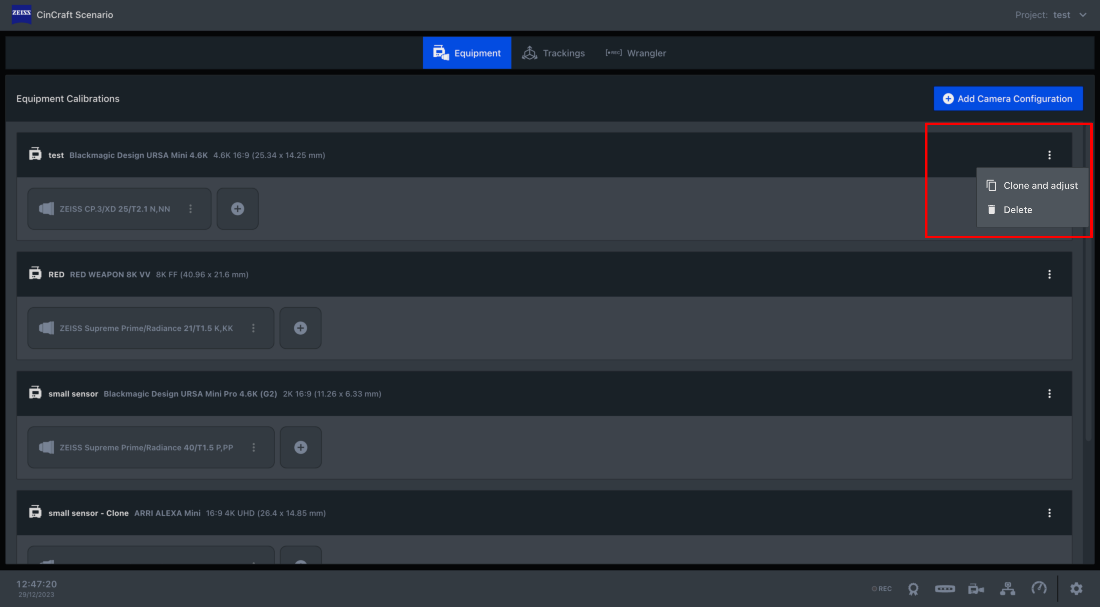Click the REC indicator in status bar
The image size is (1100, 607).
(882, 589)
